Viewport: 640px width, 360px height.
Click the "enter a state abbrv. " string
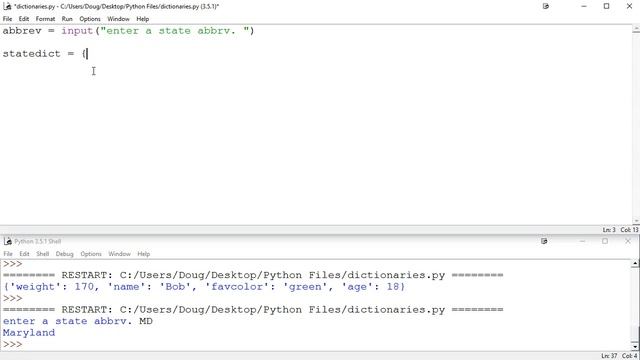pos(175,31)
